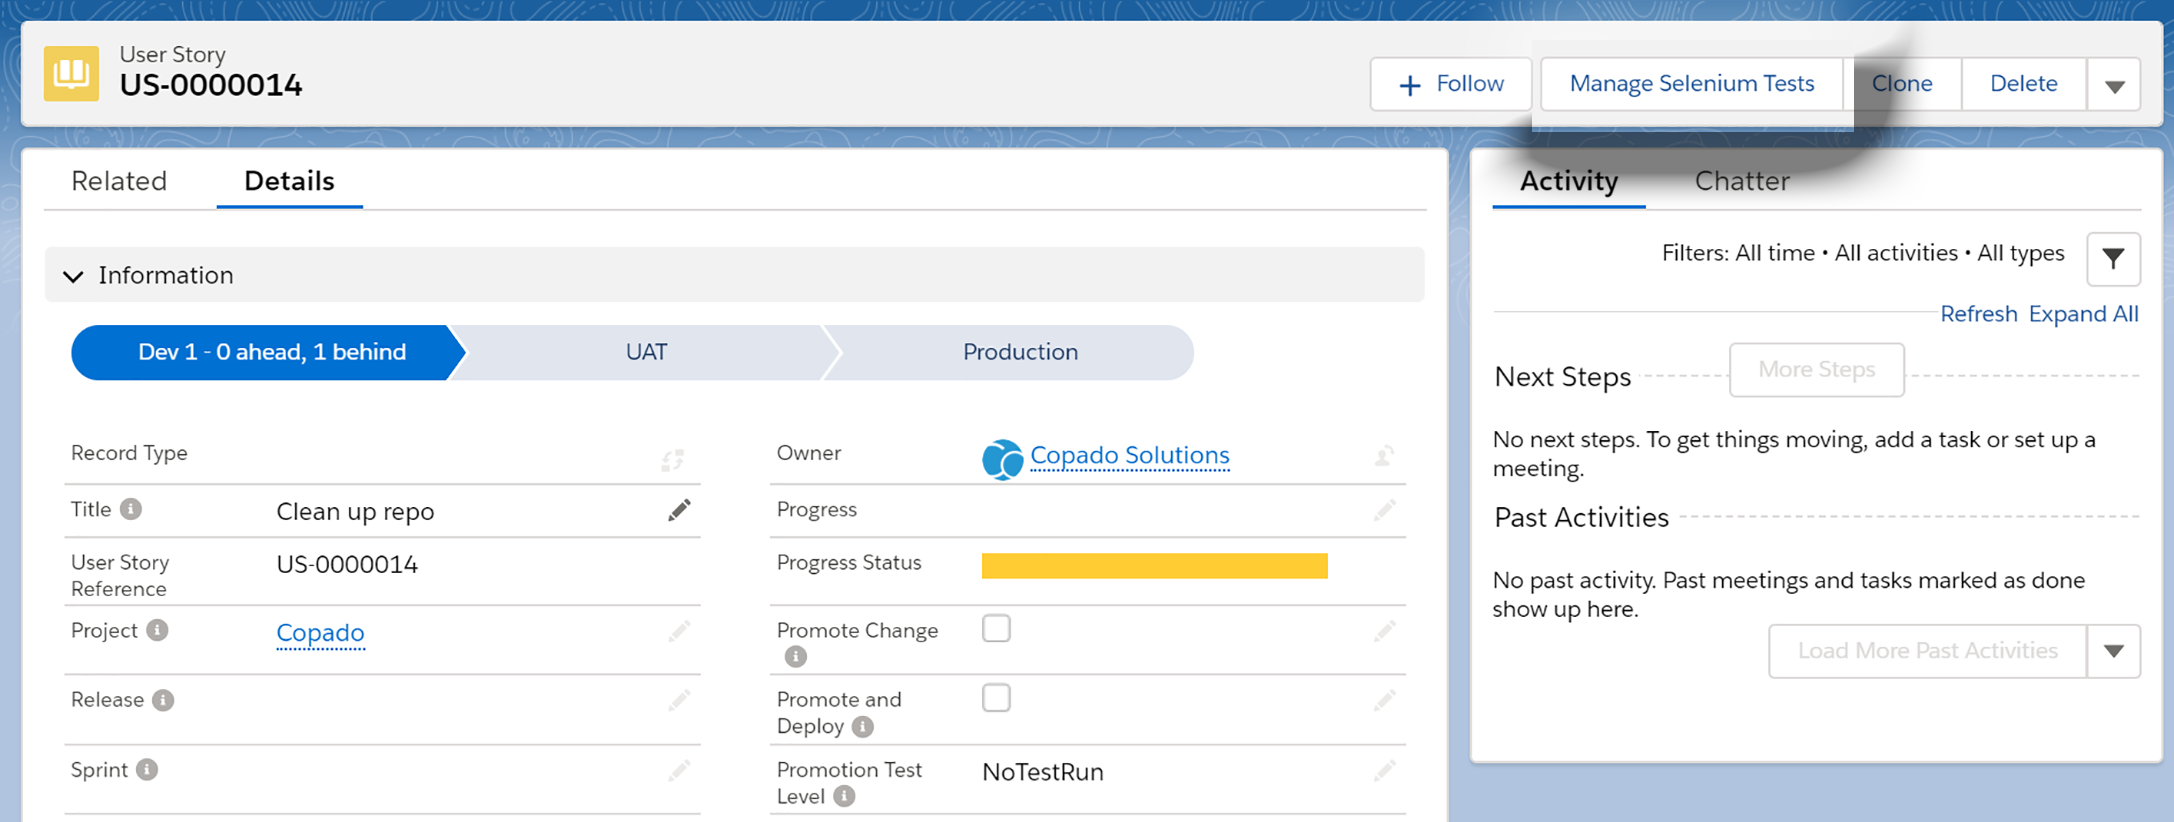The height and width of the screenshot is (822, 2174).
Task: Click the Copado Solutions owner avatar
Action: (x=1002, y=459)
